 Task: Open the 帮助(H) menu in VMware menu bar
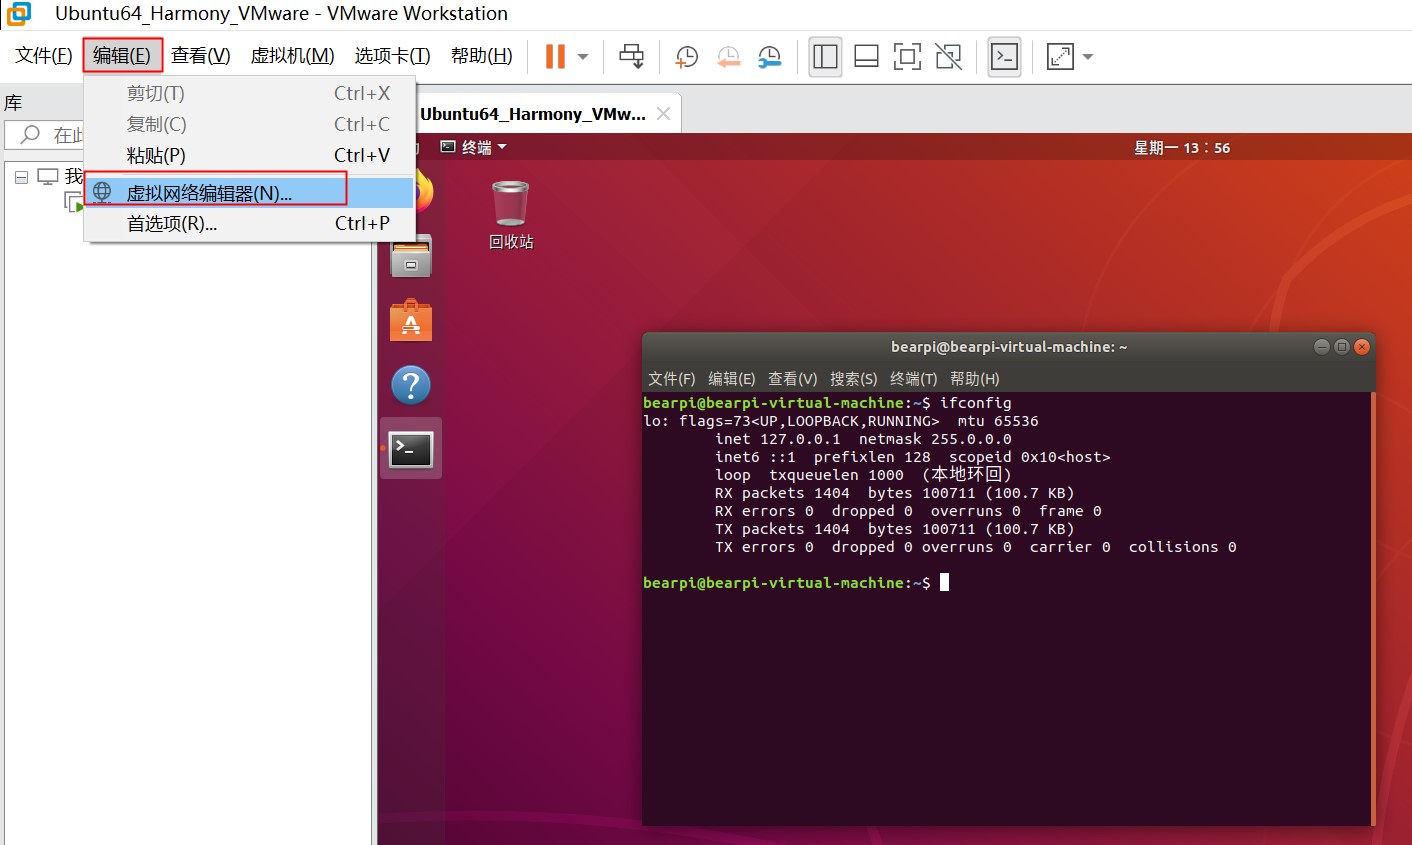[481, 56]
